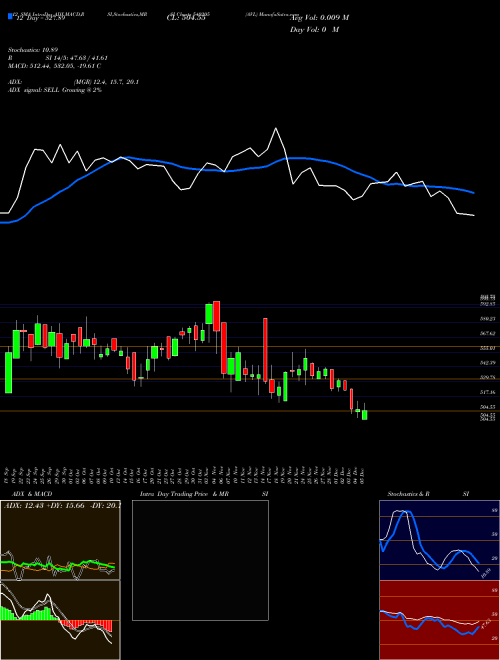Select the 'Day Vol: 0 M' text
This screenshot has width=500, height=660.
point(314,30)
